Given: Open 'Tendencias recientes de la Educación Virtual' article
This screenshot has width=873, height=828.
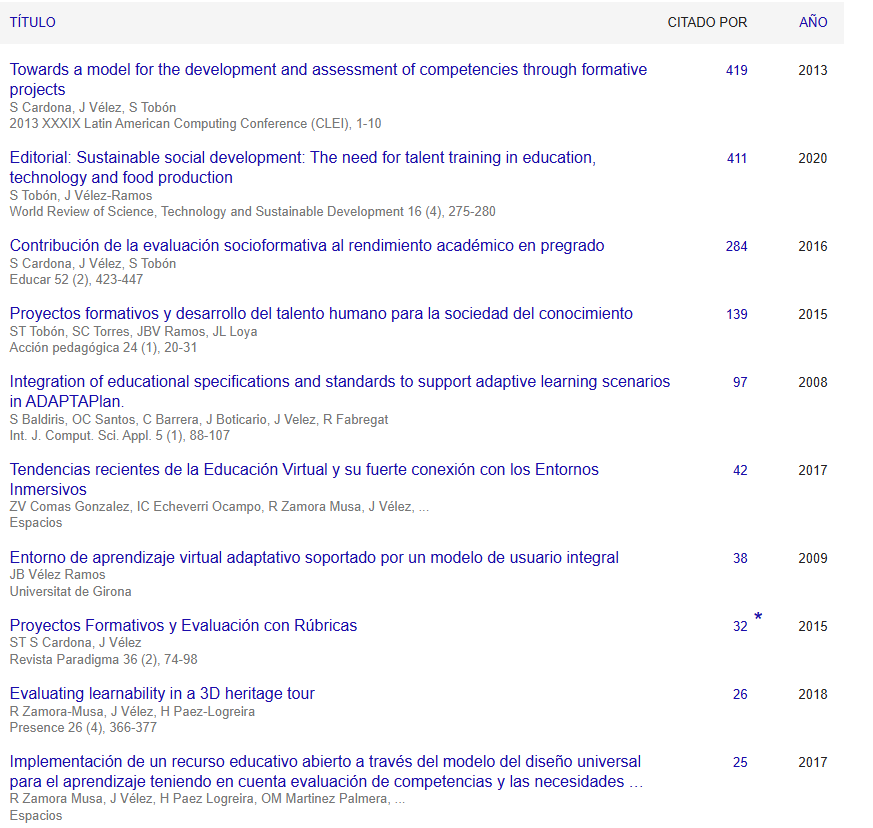Looking at the screenshot, I should pos(304,470).
